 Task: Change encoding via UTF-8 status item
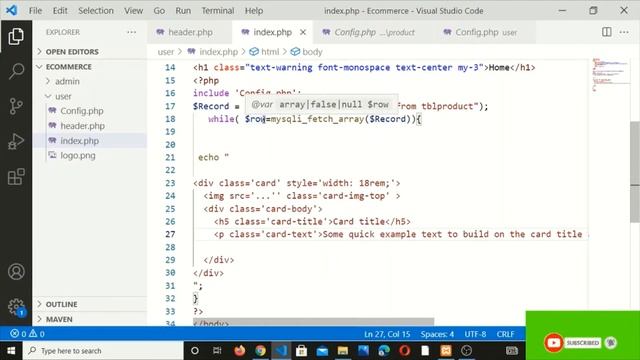tap(475, 334)
